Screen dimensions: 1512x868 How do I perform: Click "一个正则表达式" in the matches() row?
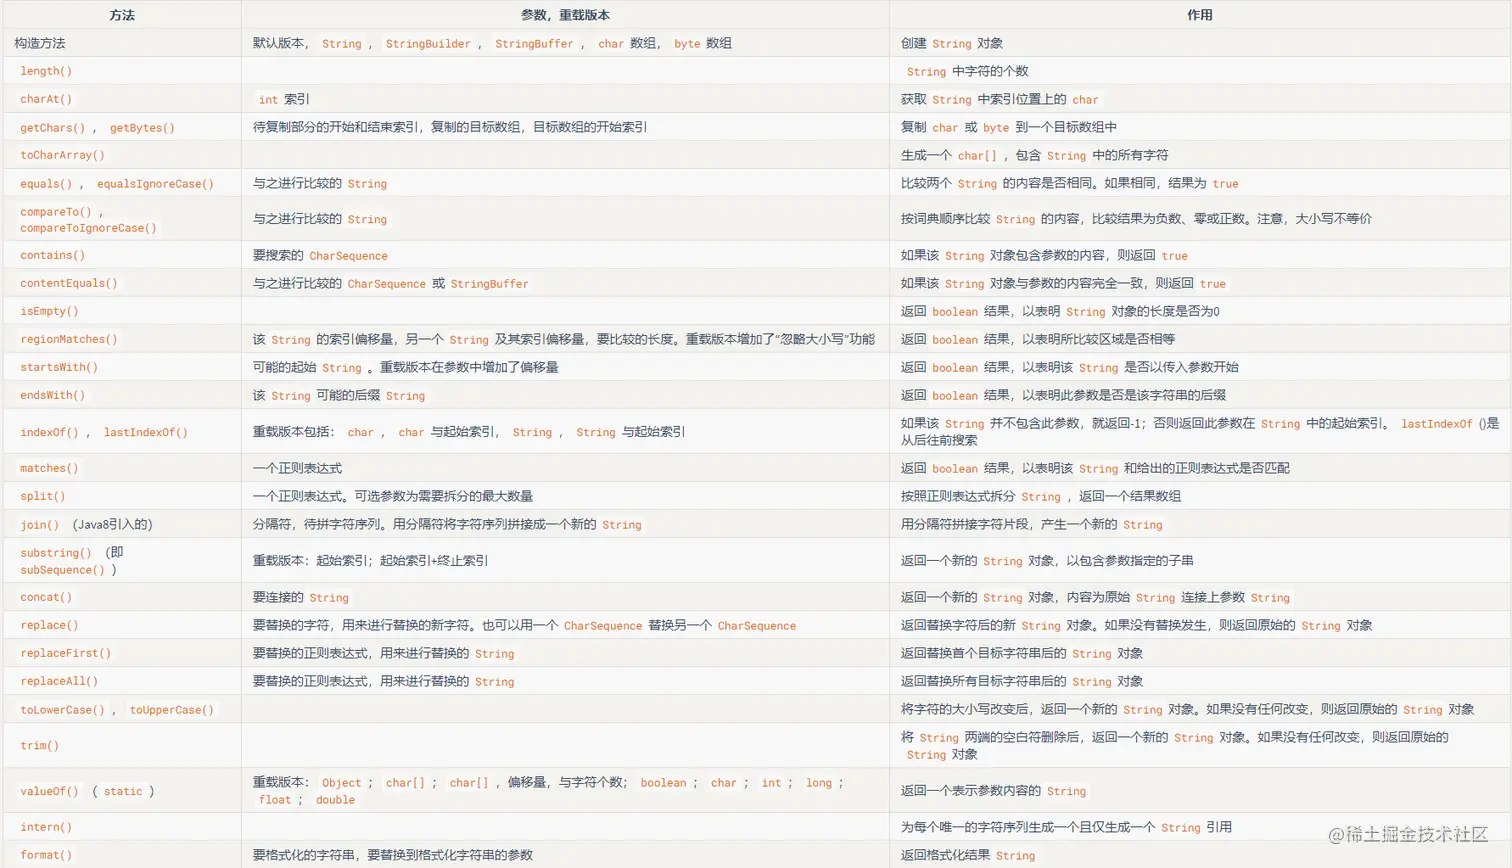coord(297,468)
